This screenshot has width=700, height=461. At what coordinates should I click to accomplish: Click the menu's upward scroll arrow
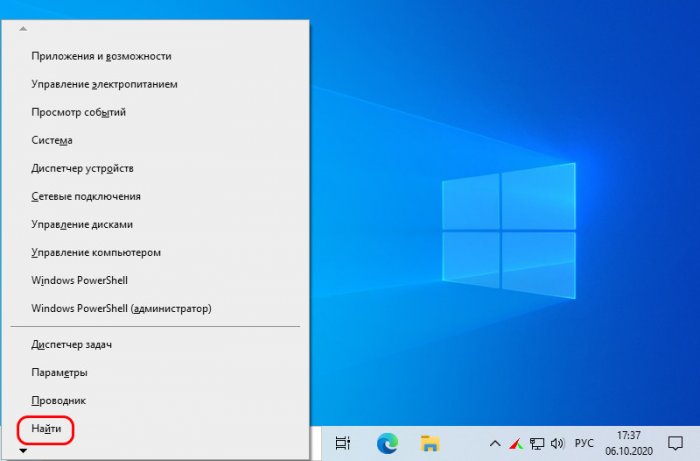(x=23, y=29)
